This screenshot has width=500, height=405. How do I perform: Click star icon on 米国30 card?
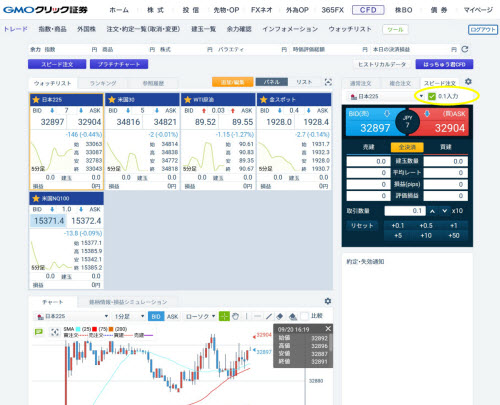pos(112,99)
